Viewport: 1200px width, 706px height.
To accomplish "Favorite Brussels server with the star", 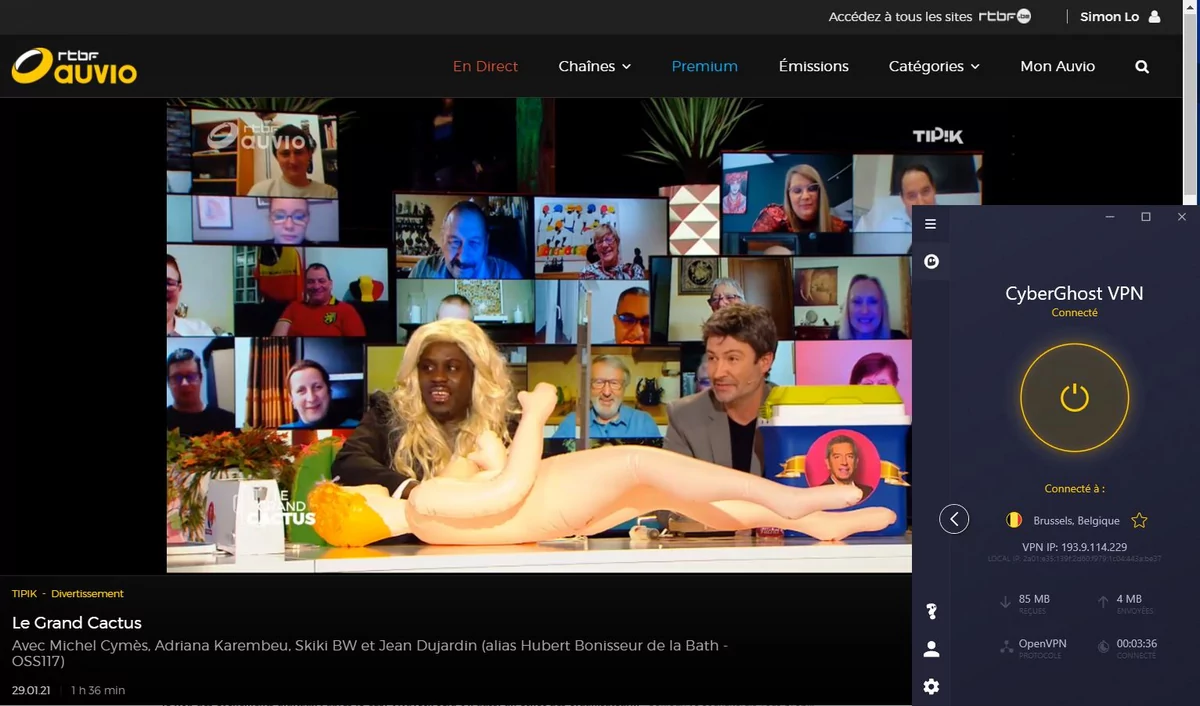I will tap(1139, 520).
